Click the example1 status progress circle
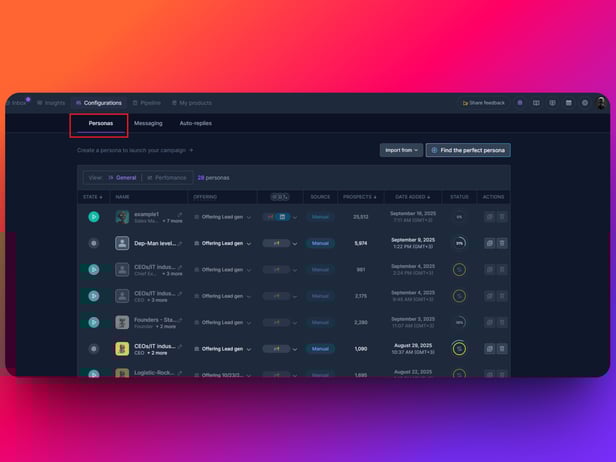 coord(459,217)
